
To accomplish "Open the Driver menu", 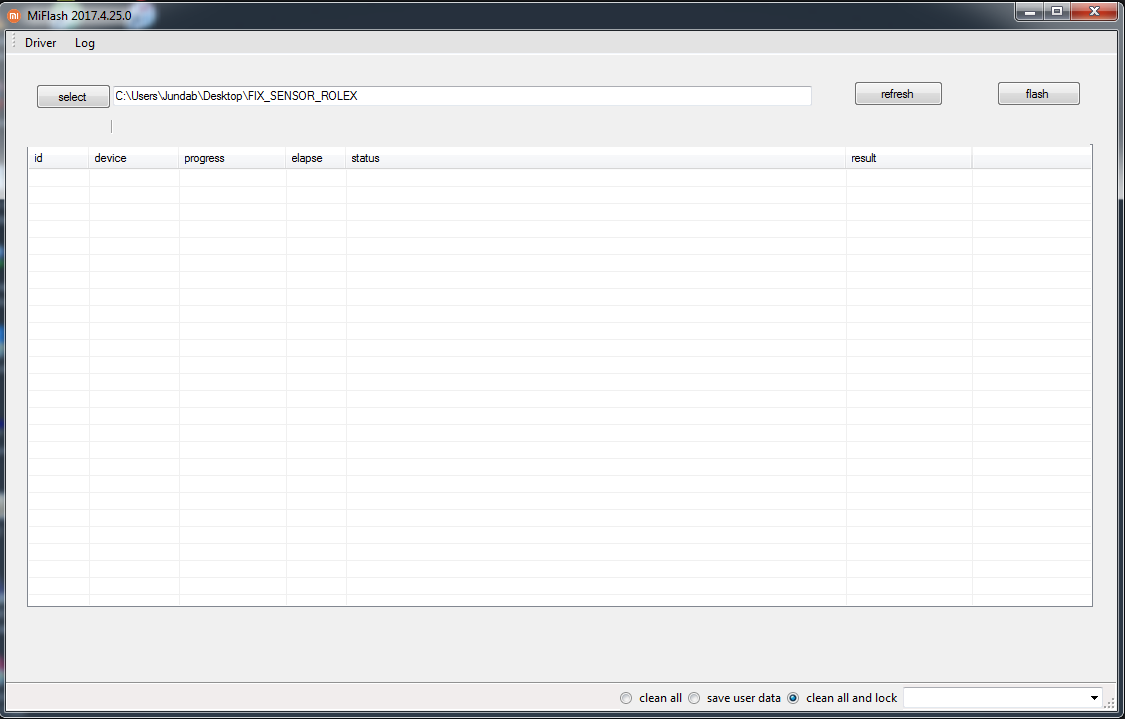I will [40, 43].
